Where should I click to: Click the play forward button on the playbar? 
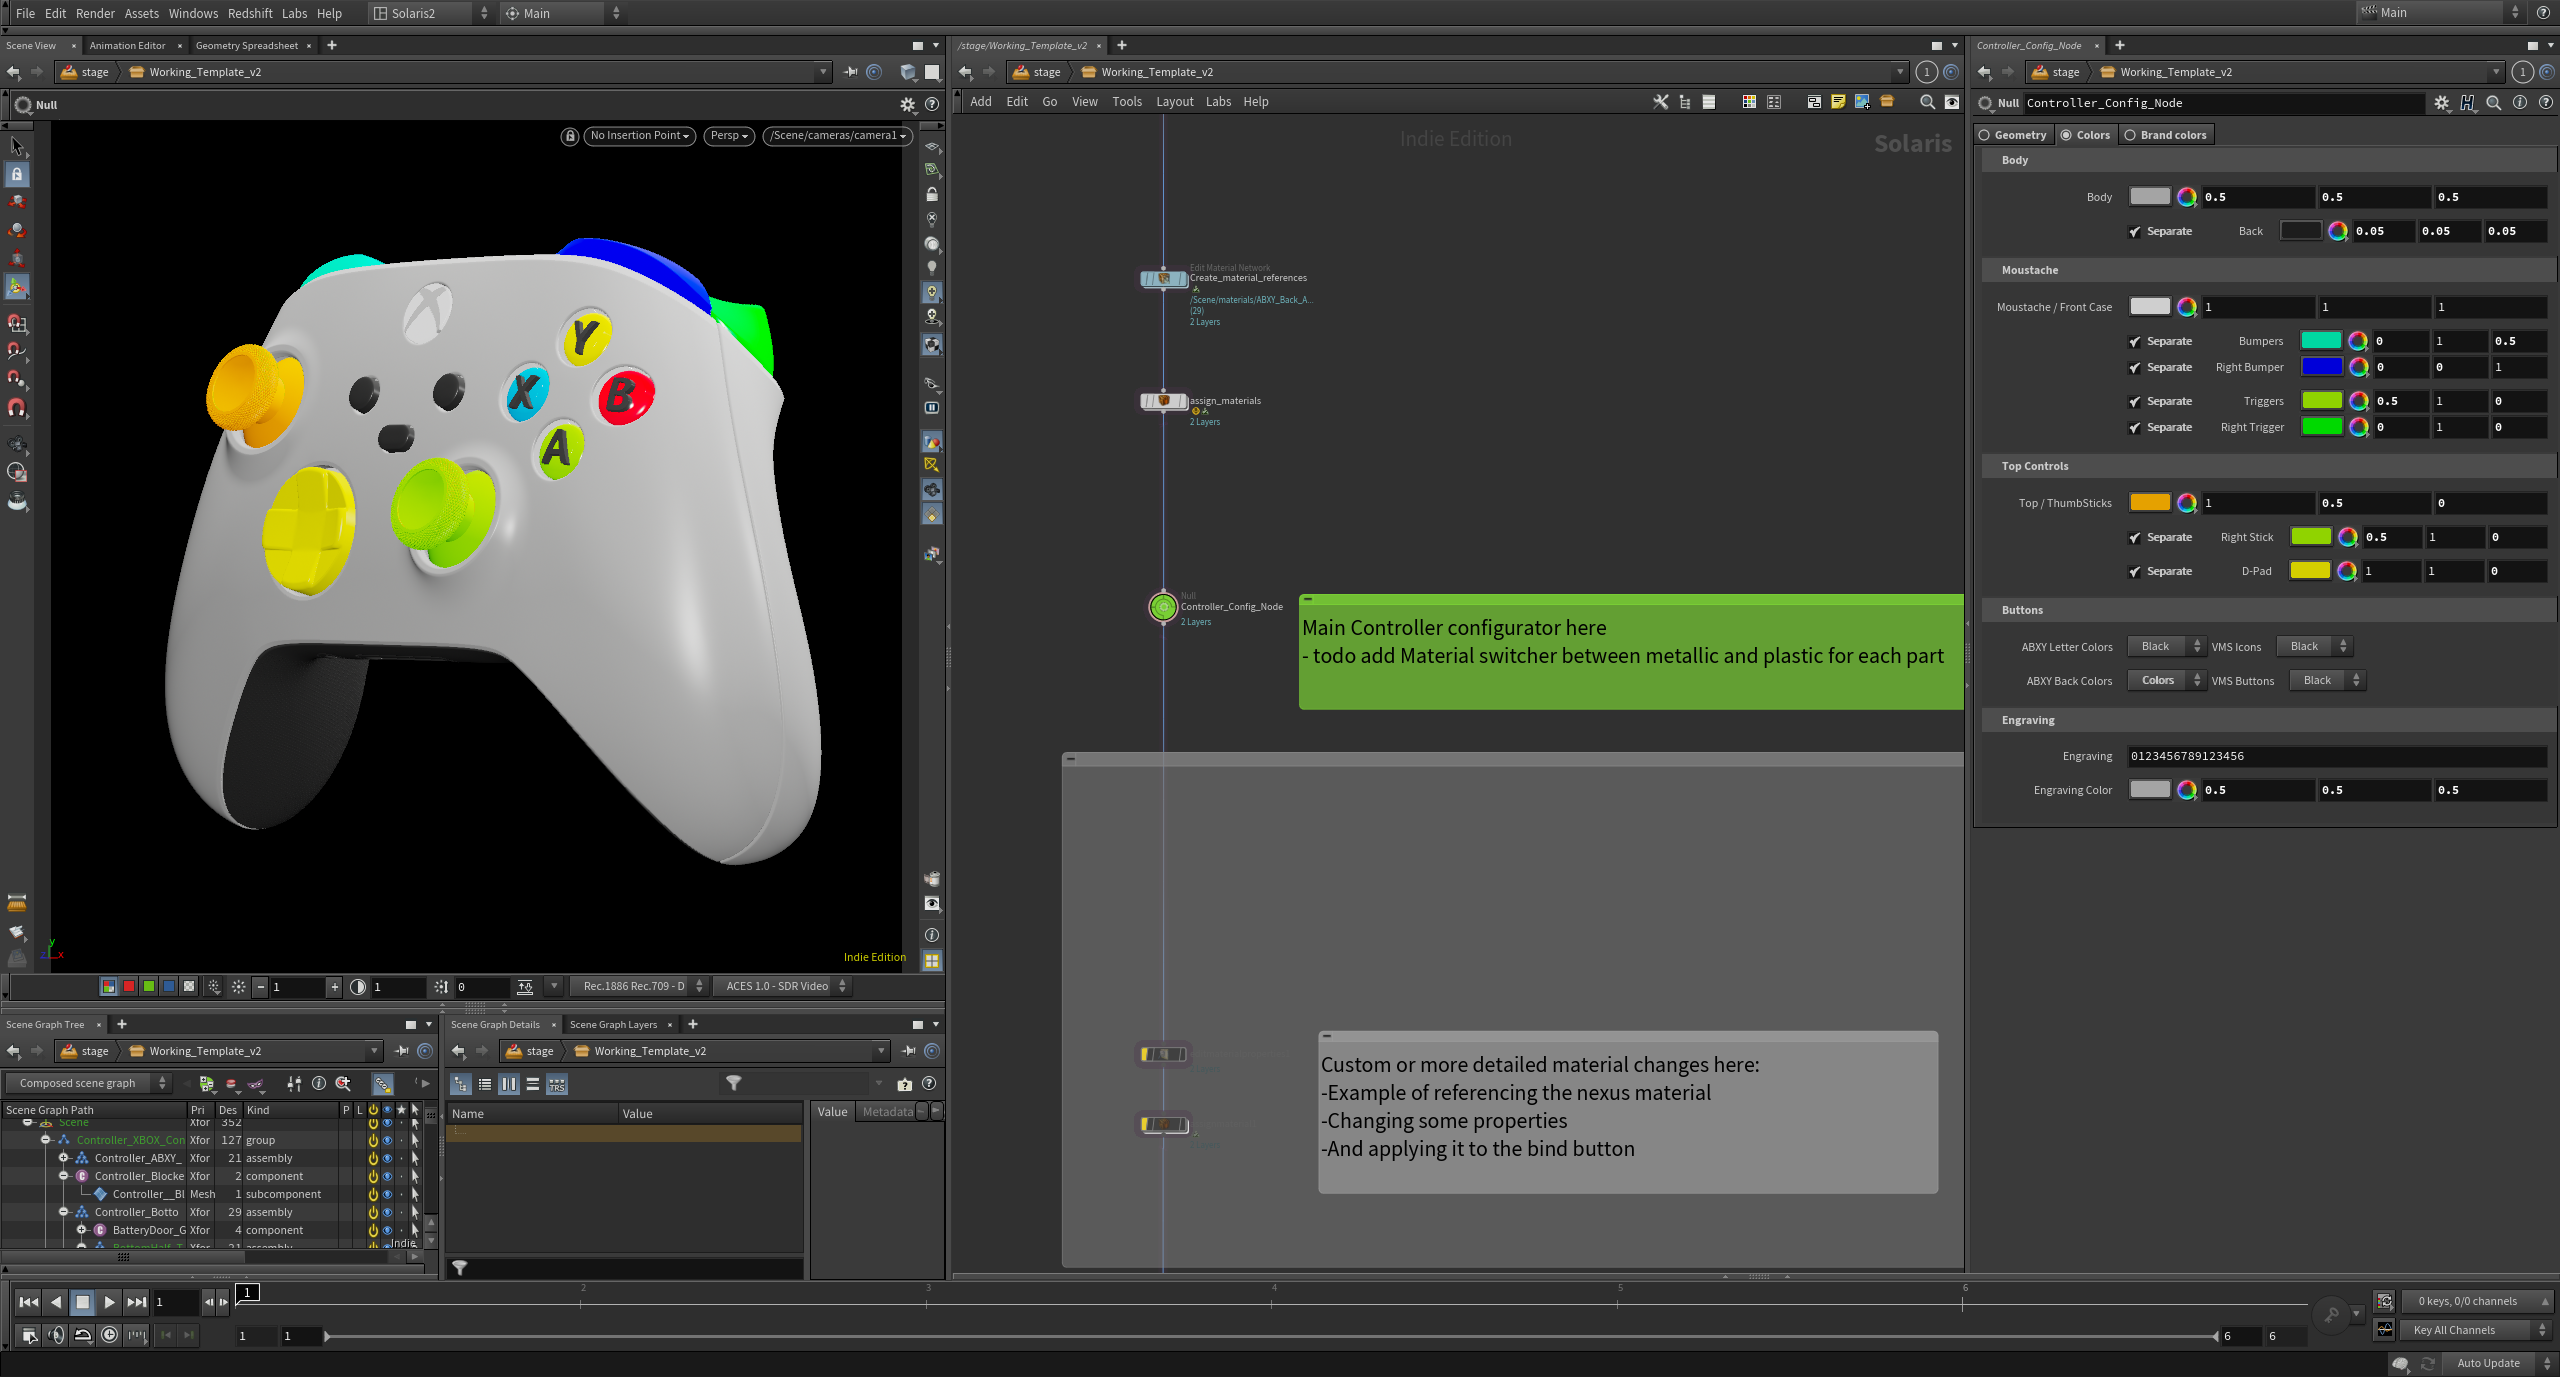(110, 1302)
